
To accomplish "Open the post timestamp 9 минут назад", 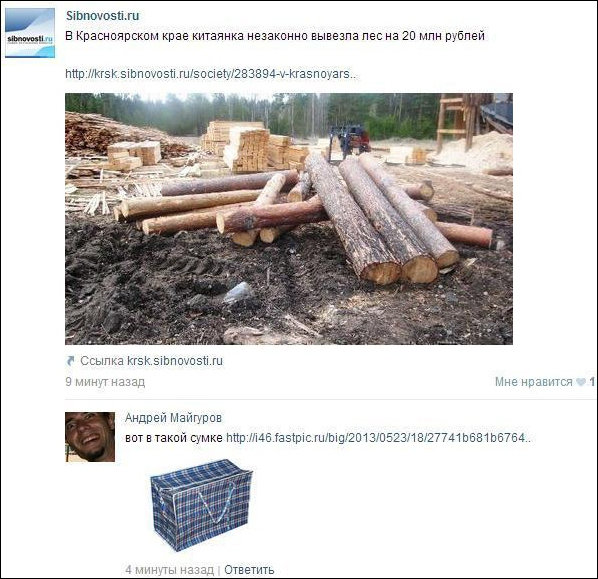I will [105, 382].
